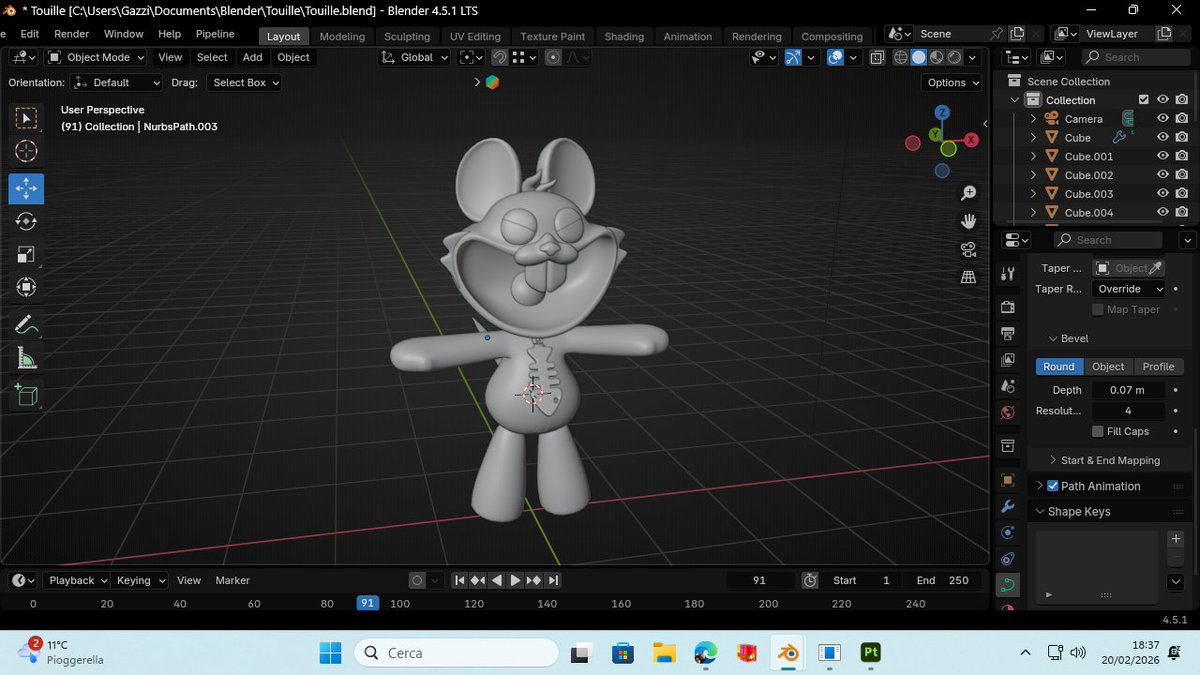Open the World properties tab
The width and height of the screenshot is (1200, 675).
pyautogui.click(x=1008, y=412)
